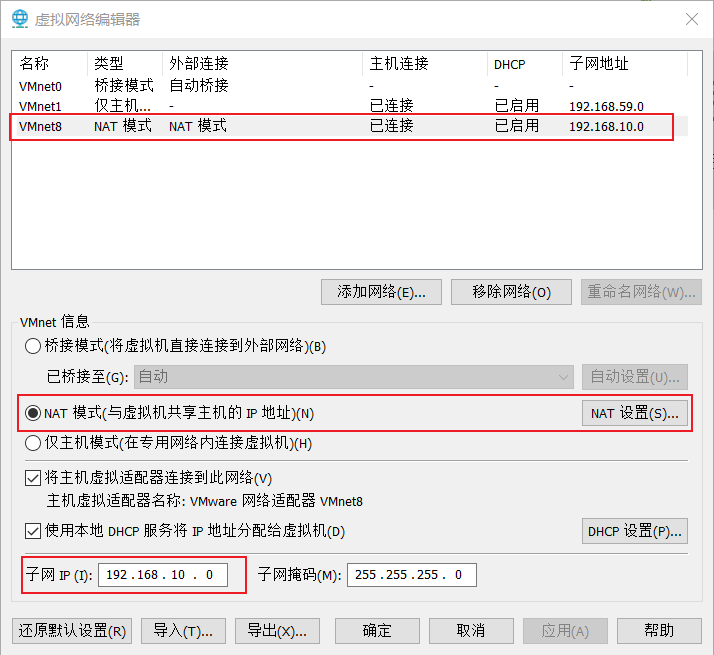714x655 pixels.
Task: Click 还原默认设置(R) button
Action: tap(72, 631)
